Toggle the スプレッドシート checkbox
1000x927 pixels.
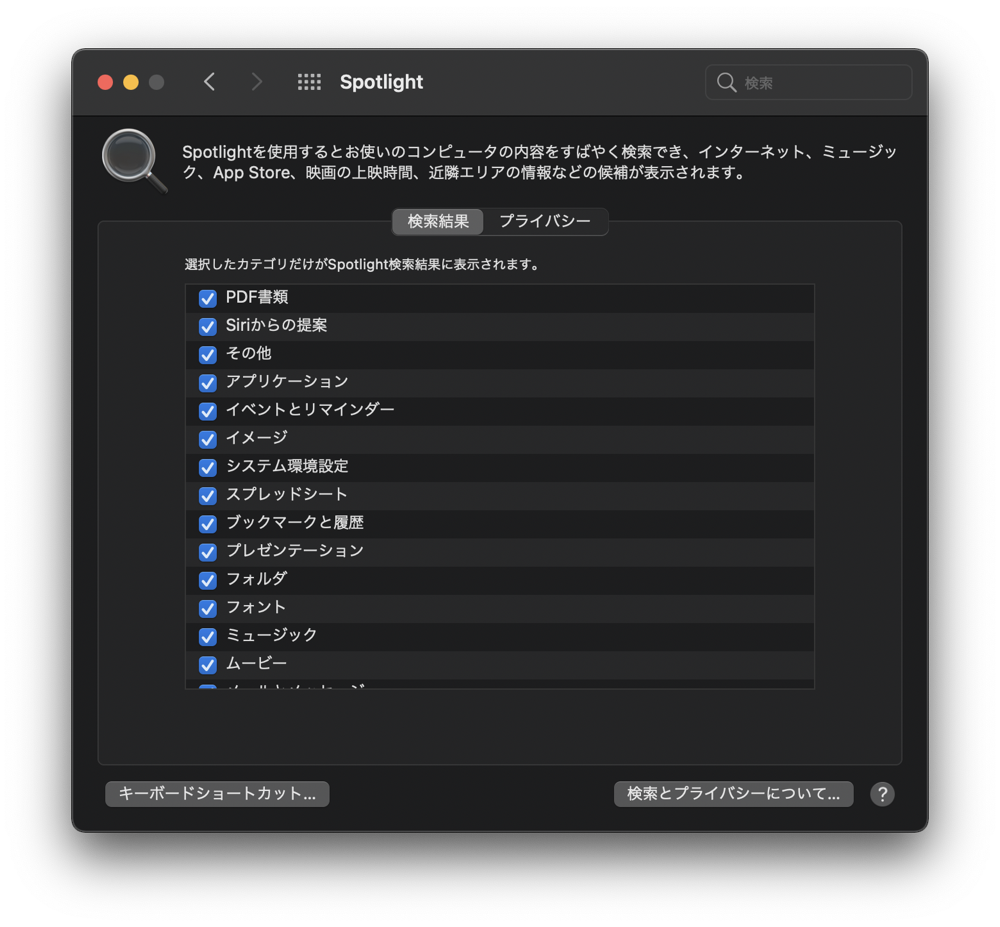click(x=208, y=495)
